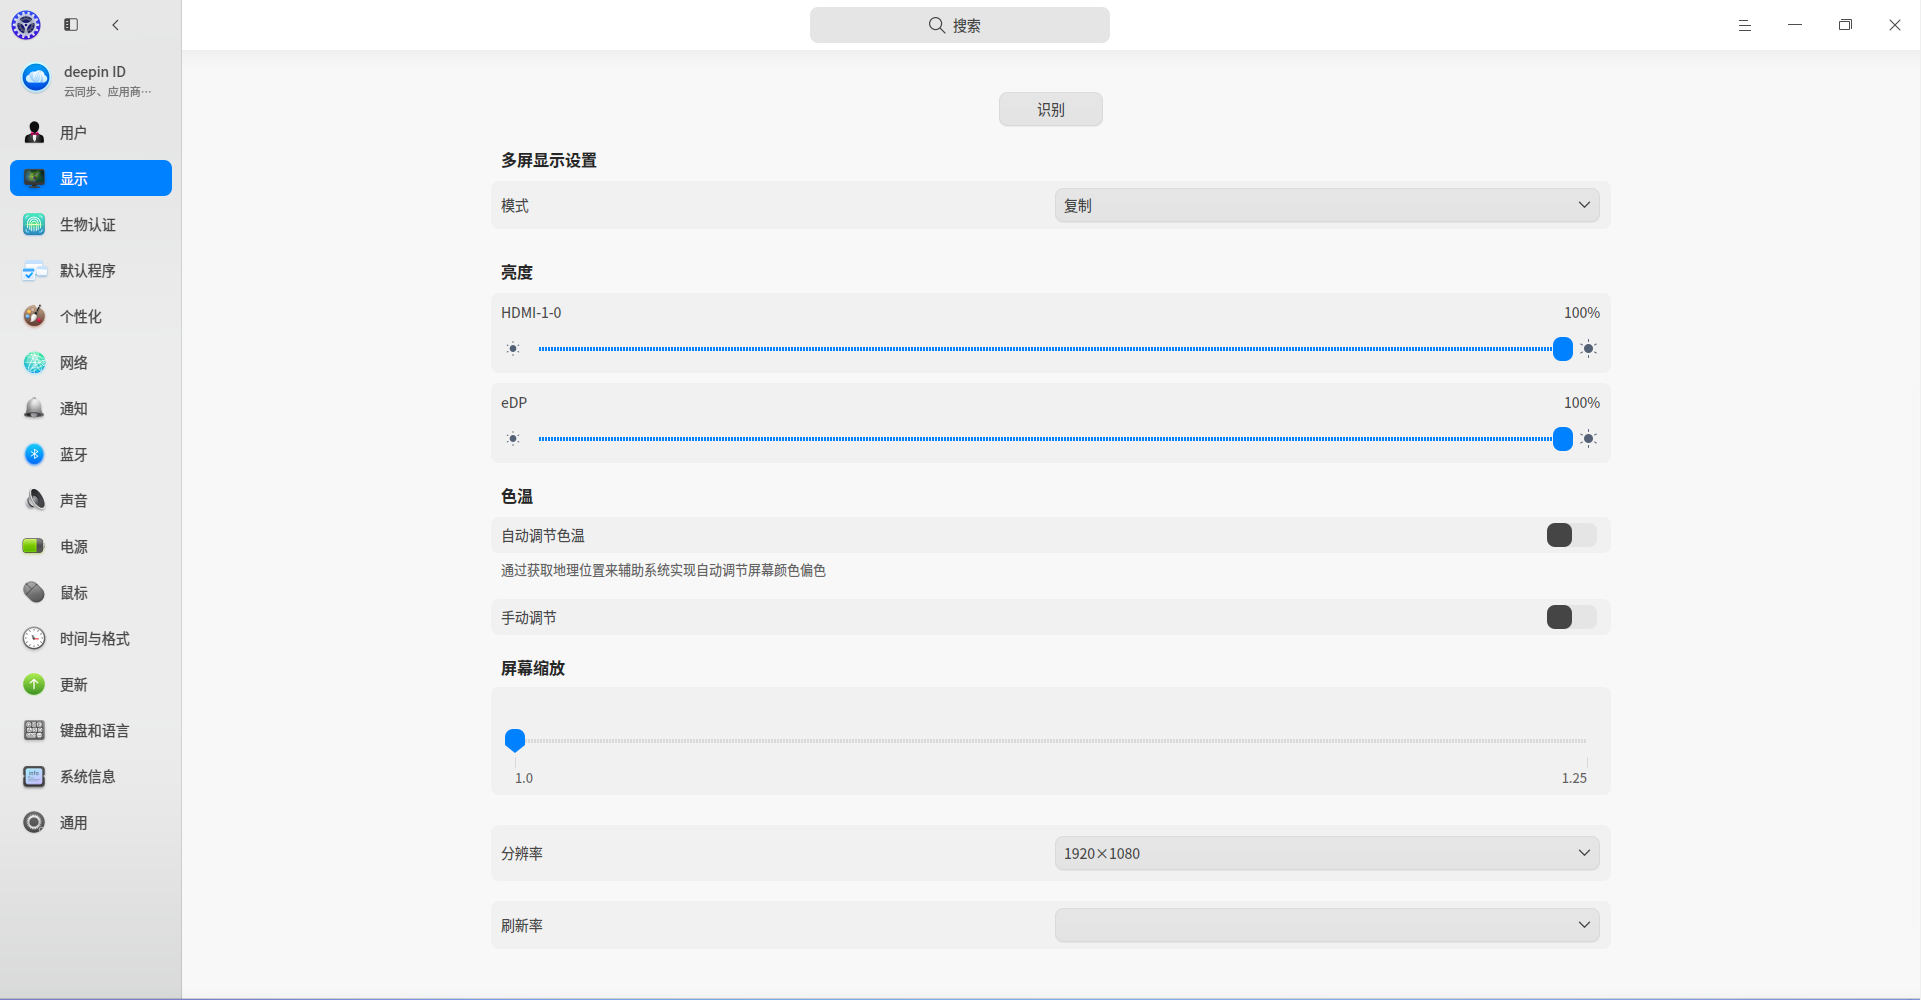Click the control center logo icon
The width and height of the screenshot is (1921, 1000).
[26, 25]
